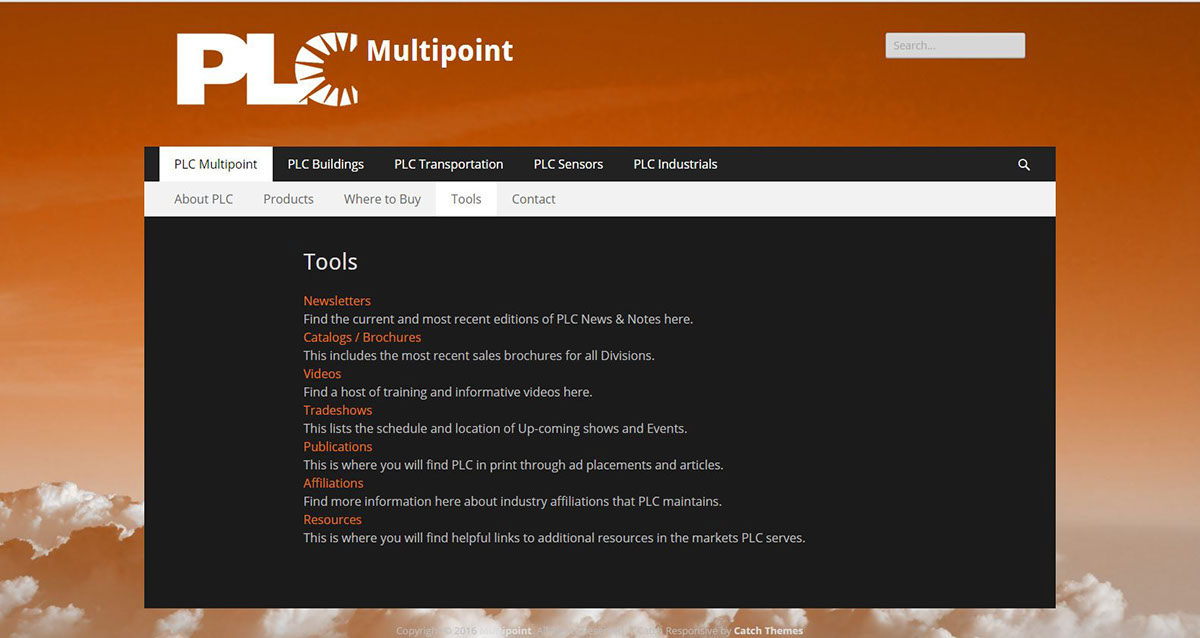
Task: Open the search magnifier icon in the navigation bar
Action: click(1024, 164)
